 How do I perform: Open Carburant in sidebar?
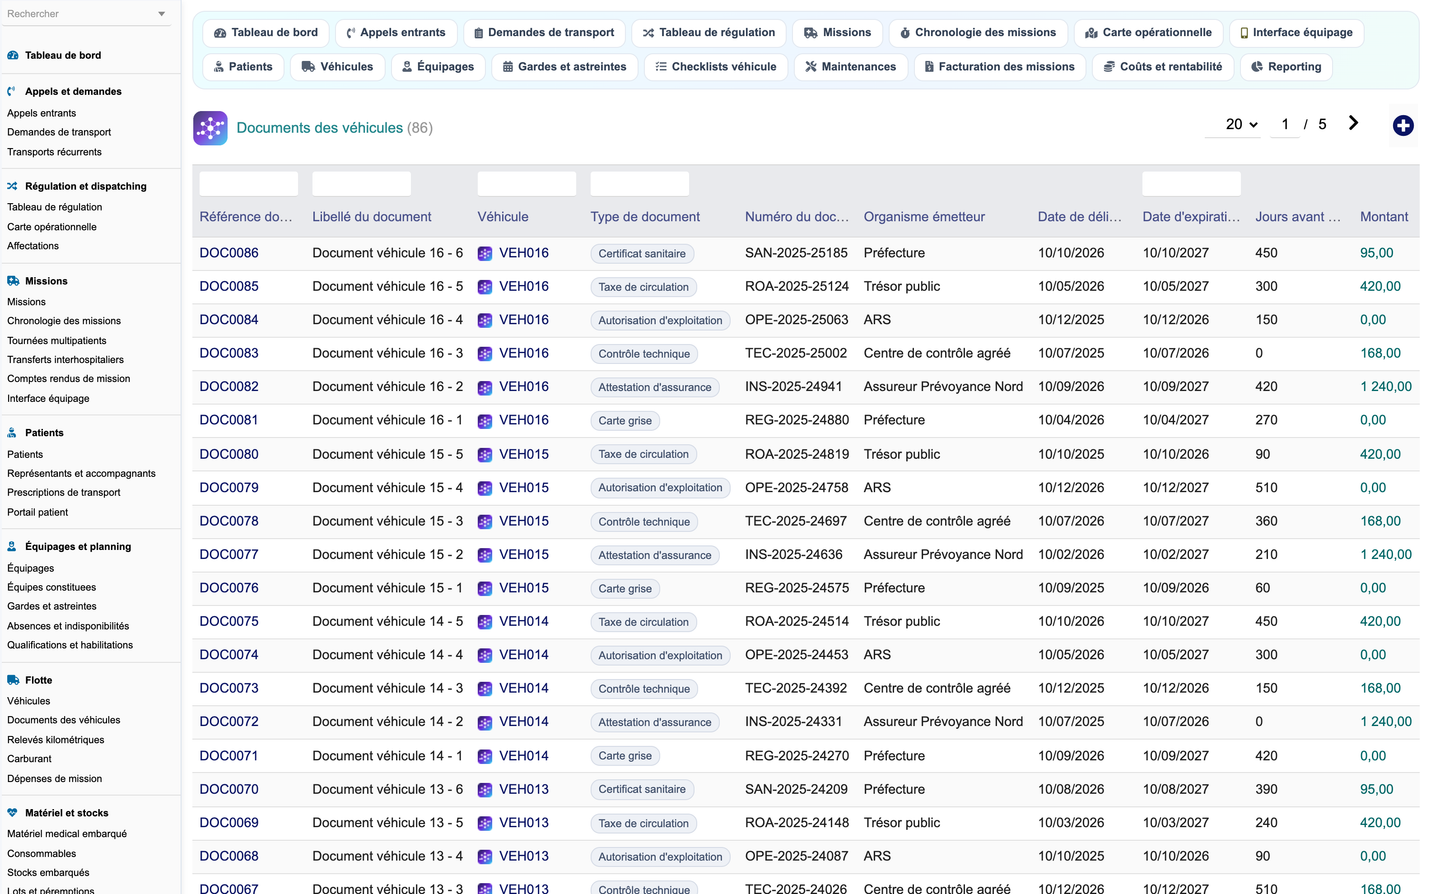point(29,759)
